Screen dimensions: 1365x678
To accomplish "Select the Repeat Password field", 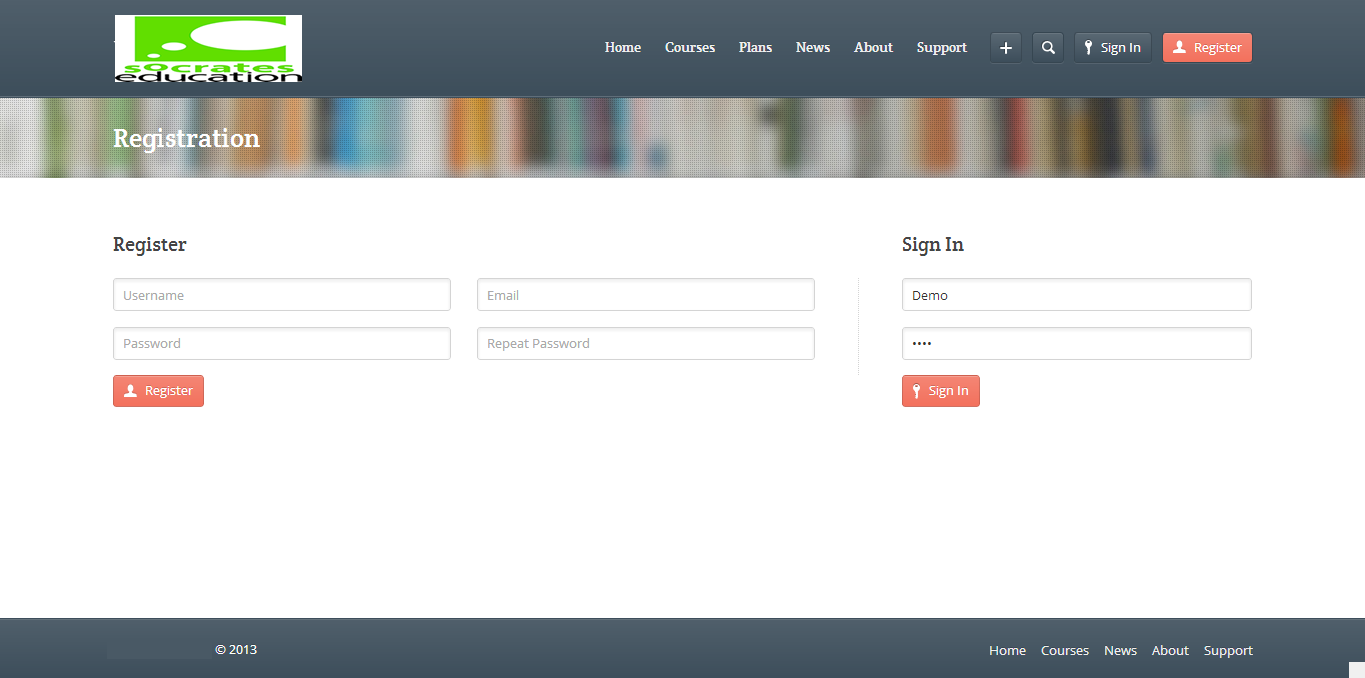I will pyautogui.click(x=645, y=343).
